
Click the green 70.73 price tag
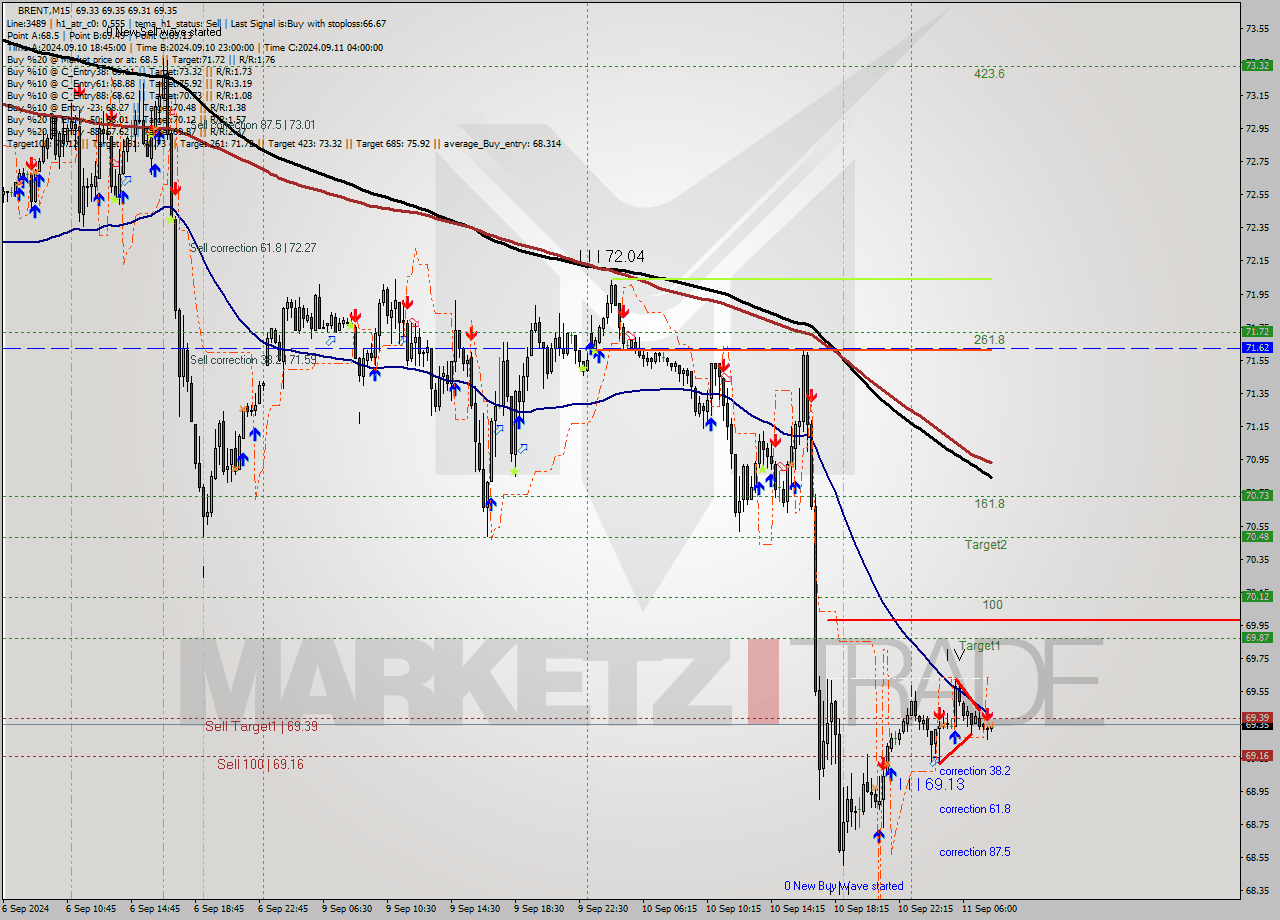1256,495
